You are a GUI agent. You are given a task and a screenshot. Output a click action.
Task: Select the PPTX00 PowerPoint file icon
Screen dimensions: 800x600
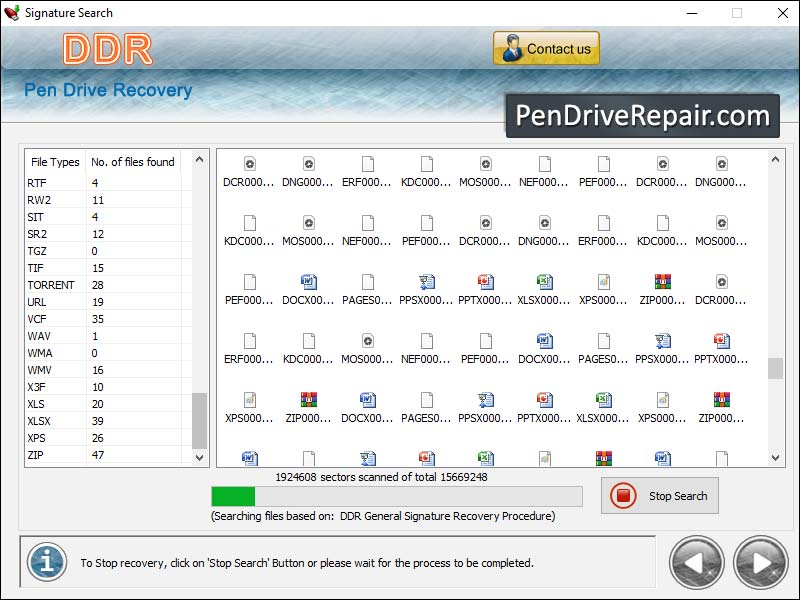pos(486,281)
